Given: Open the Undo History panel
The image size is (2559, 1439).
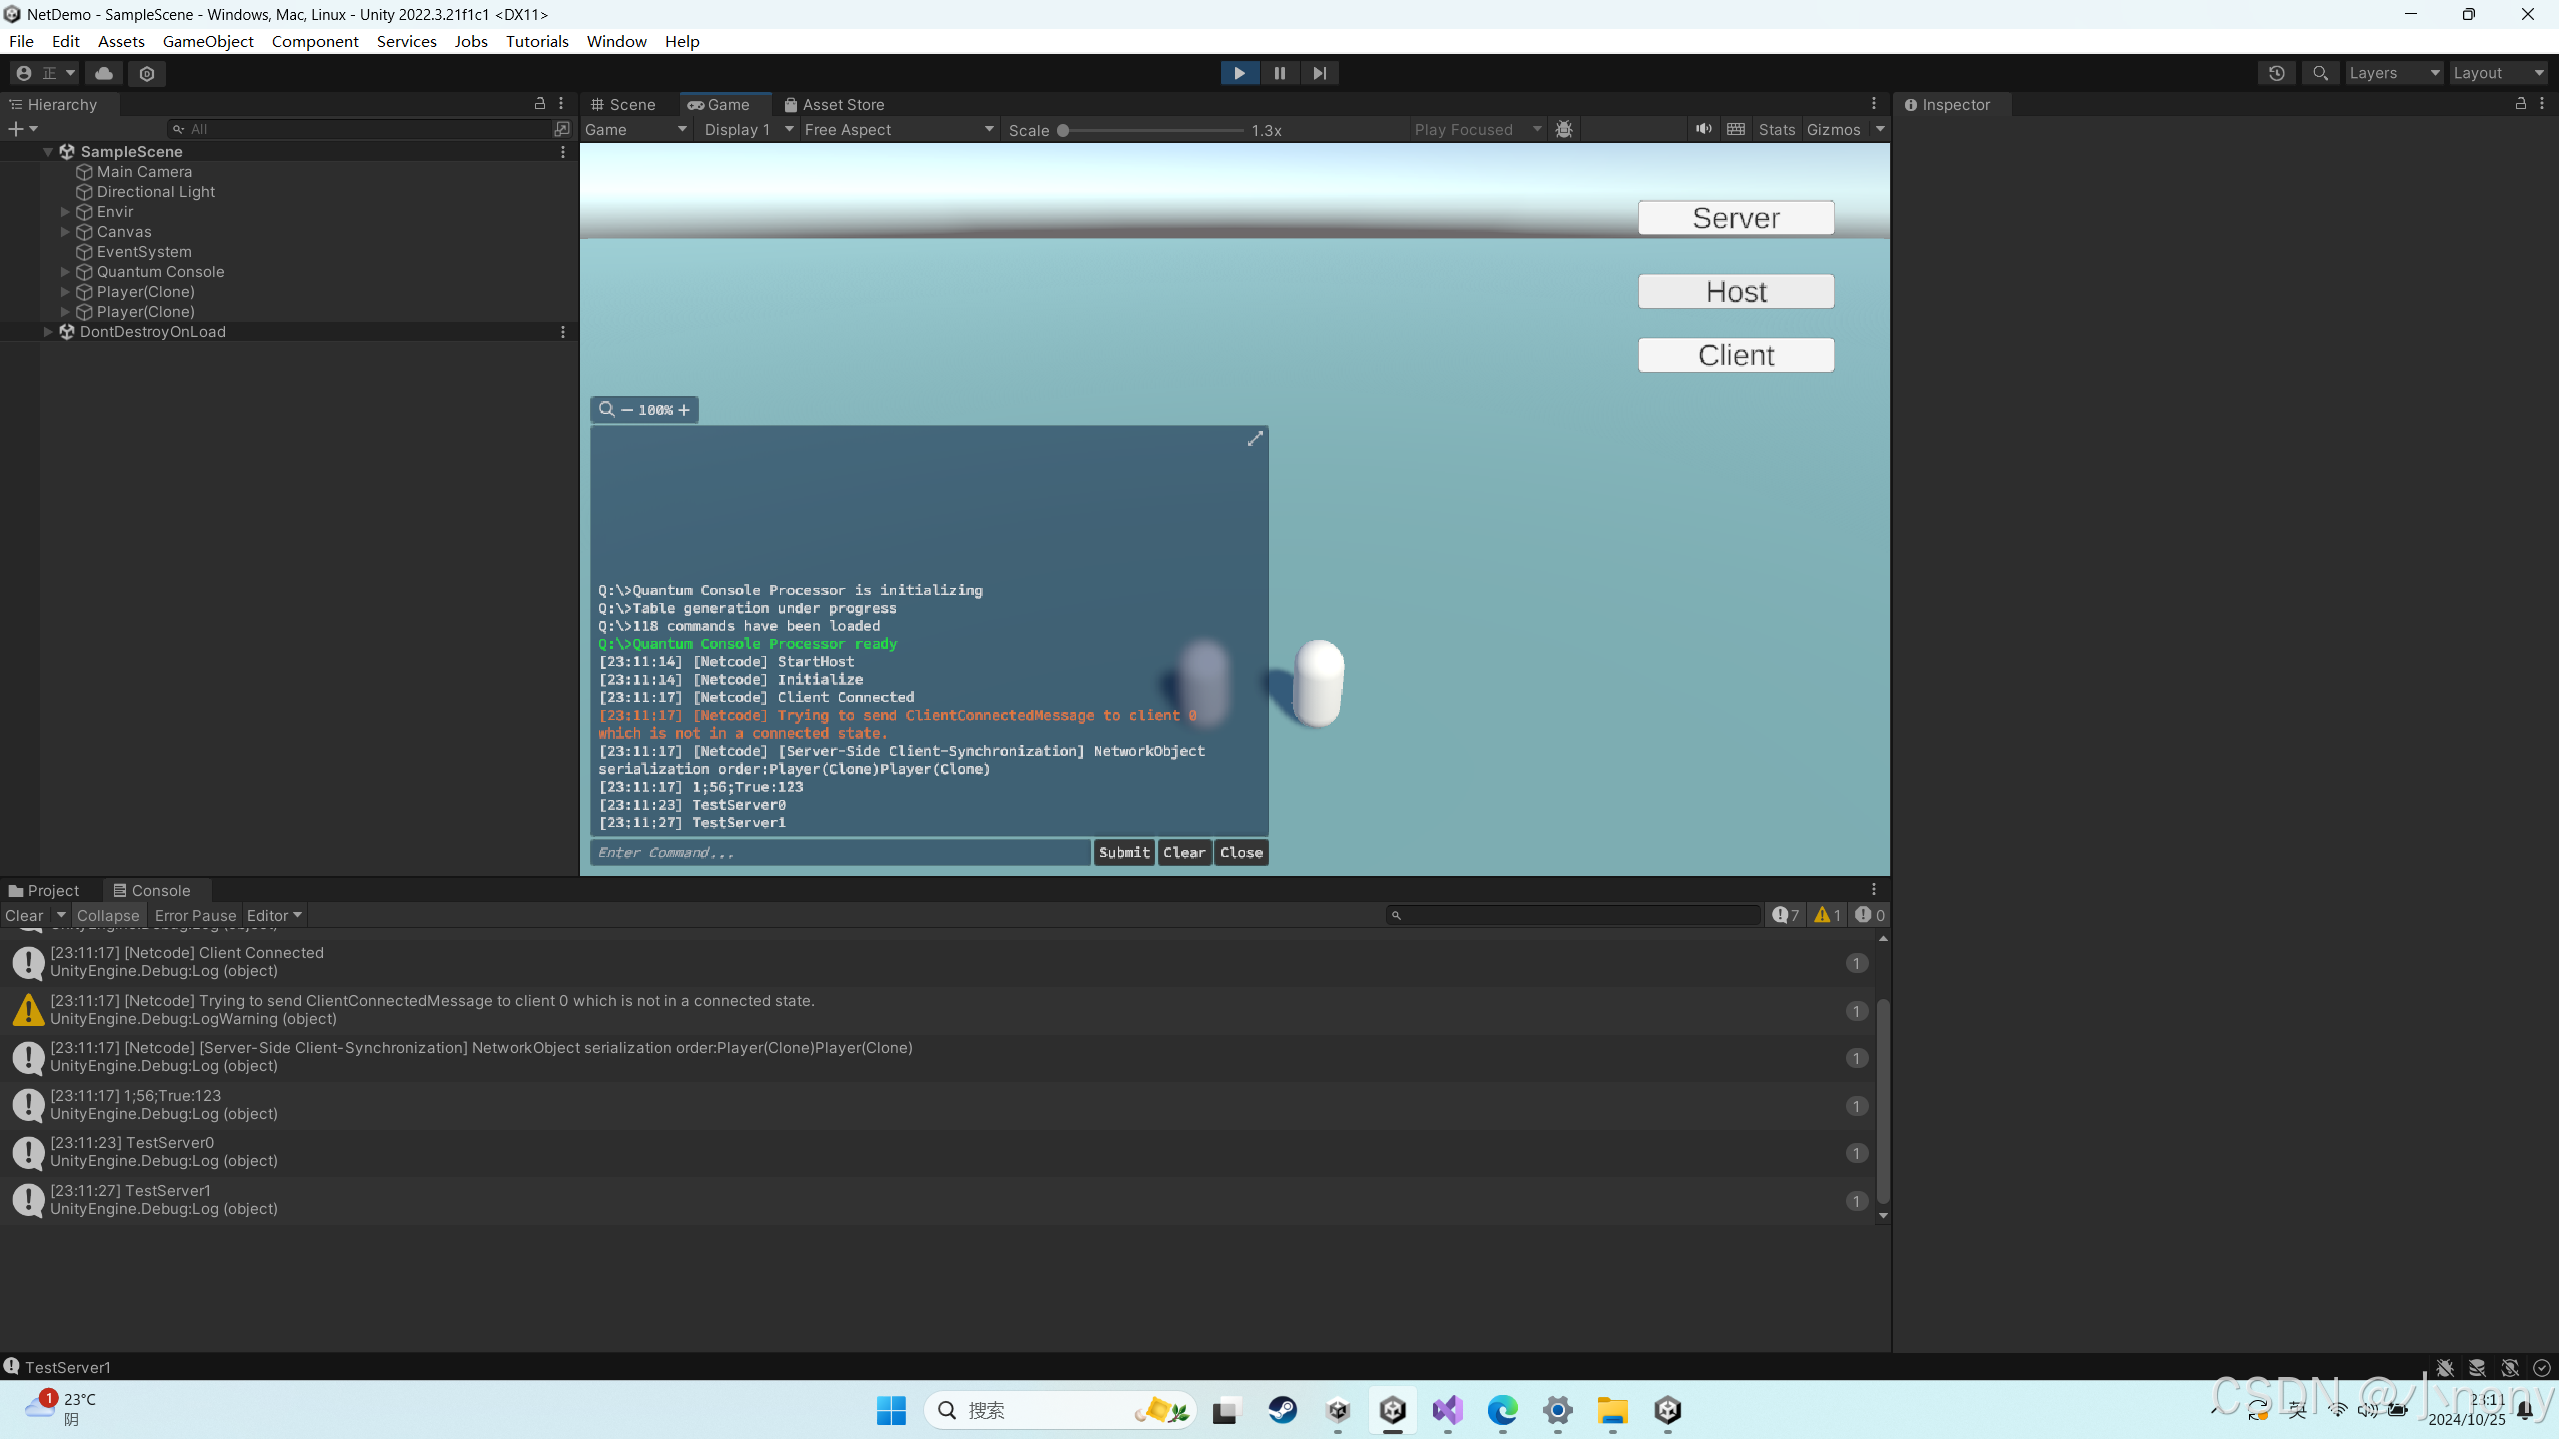Looking at the screenshot, I should (x=2277, y=72).
